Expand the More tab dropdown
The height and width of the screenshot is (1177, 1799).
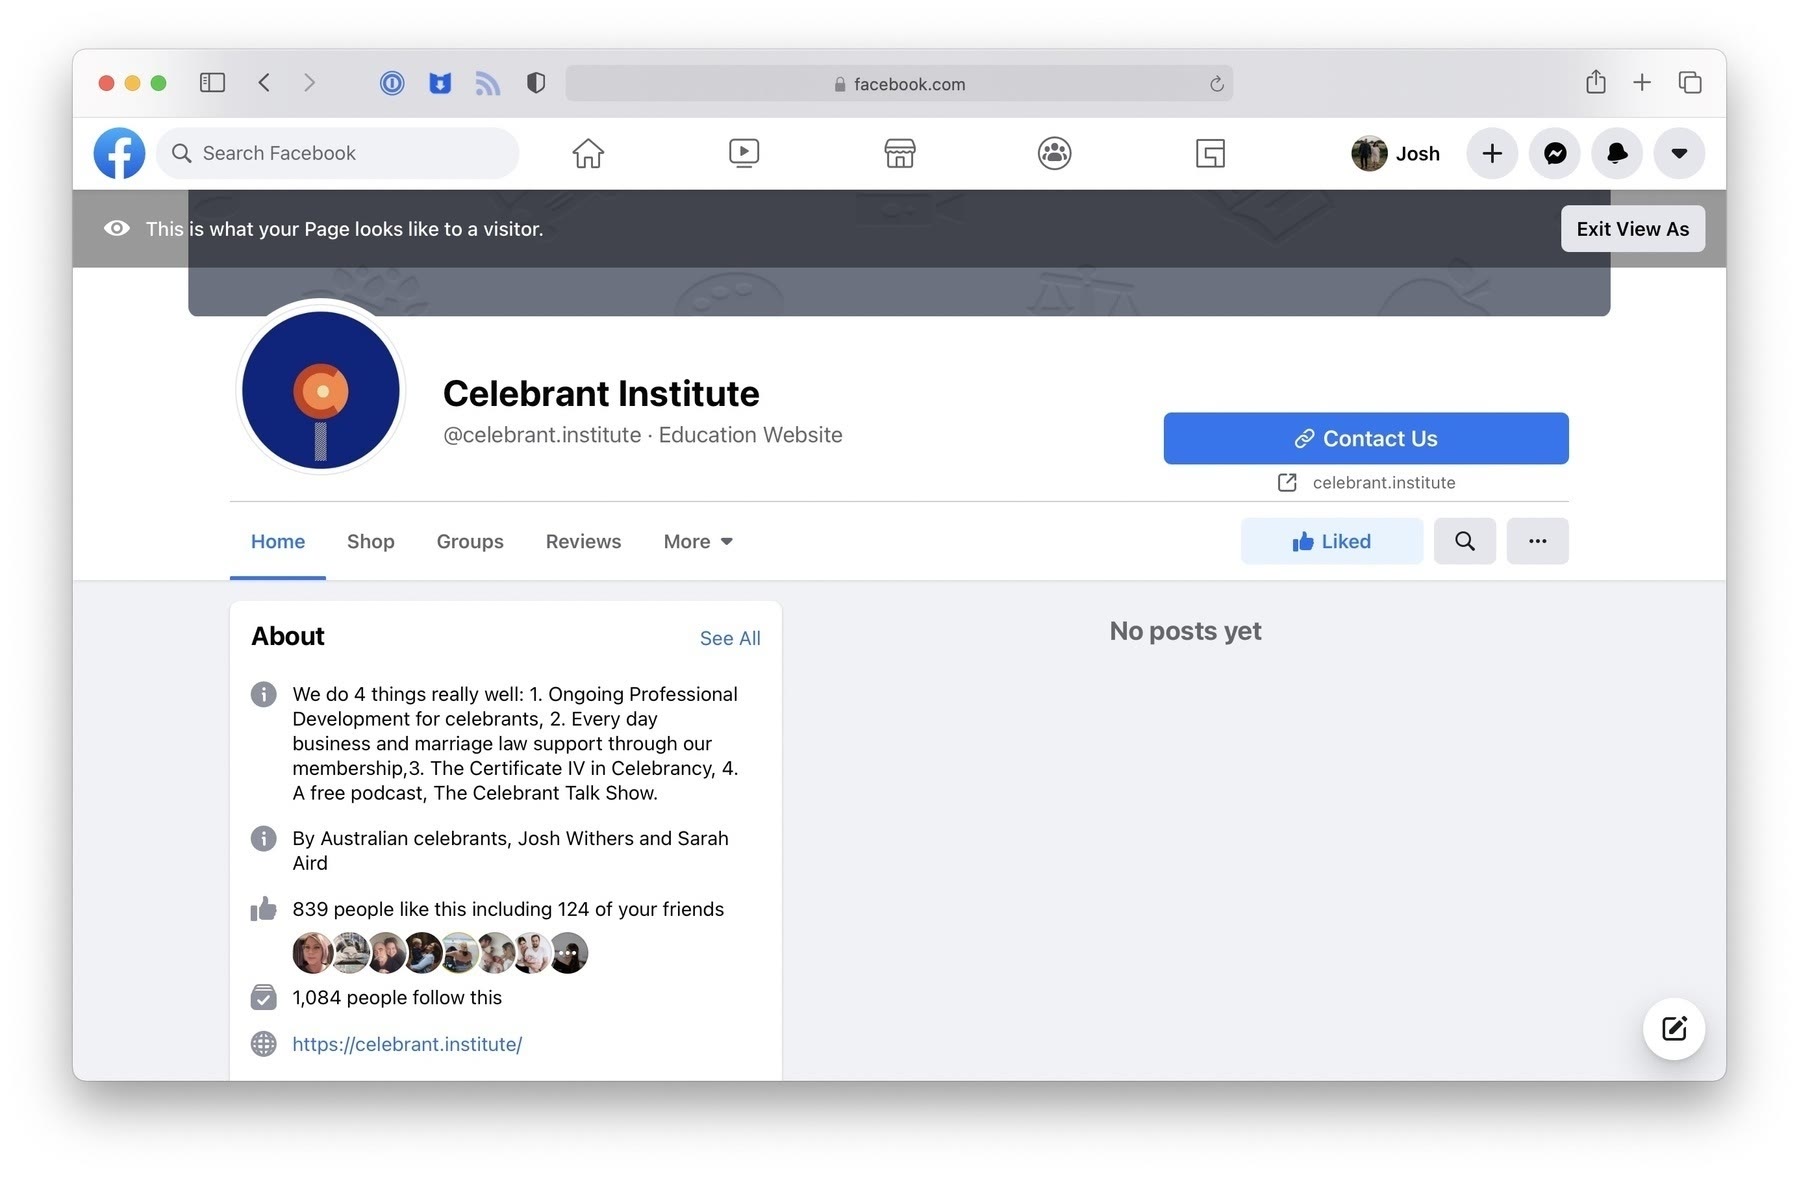(698, 541)
